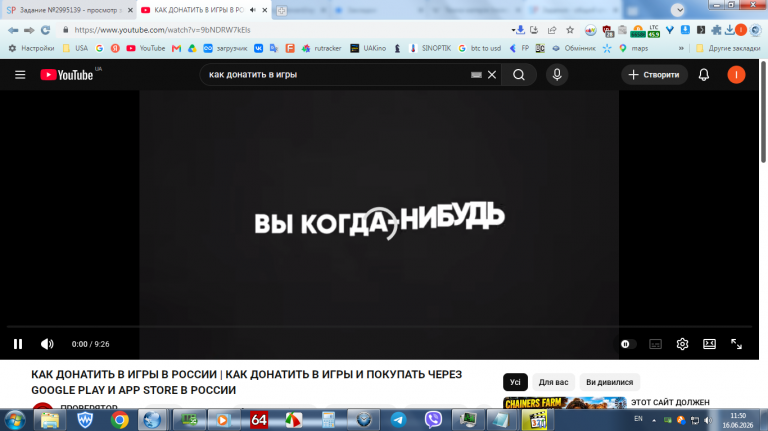
Task: Open the Gmail bookmark icon
Action: coord(176,48)
